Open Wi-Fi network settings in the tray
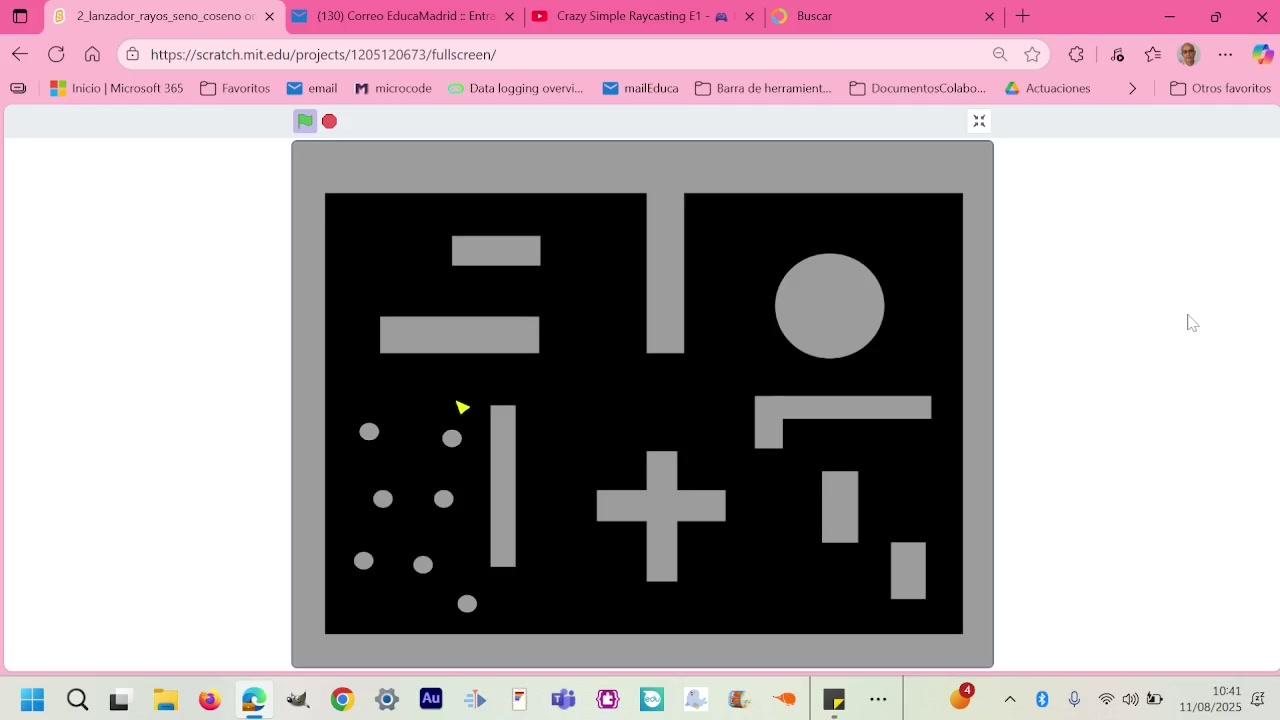Screen dimensions: 1280x720 [x=1106, y=699]
